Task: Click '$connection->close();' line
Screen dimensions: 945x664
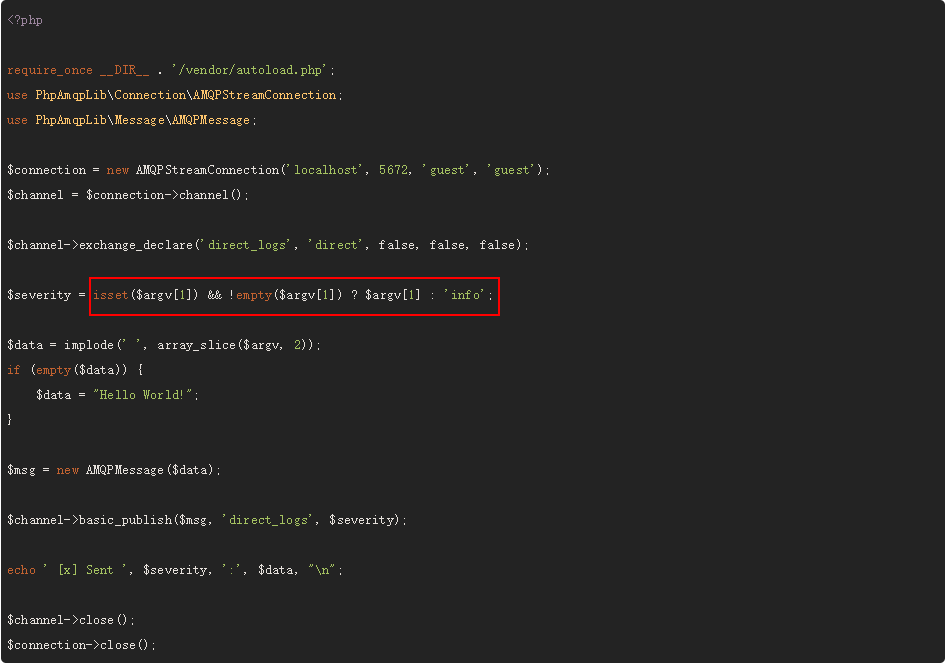Action: click(82, 645)
